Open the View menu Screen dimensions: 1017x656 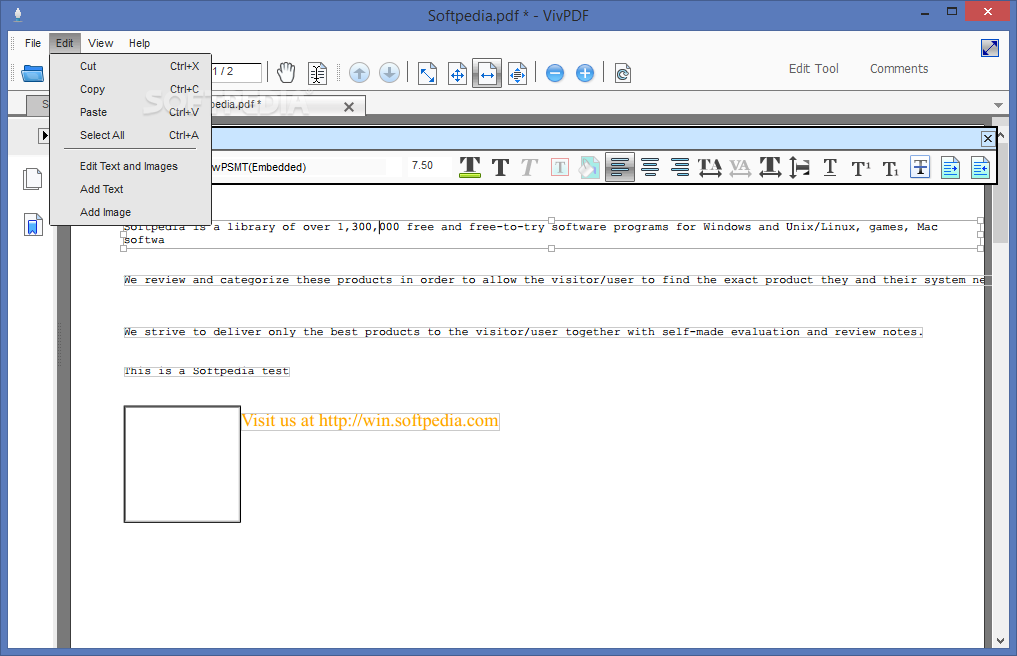click(x=101, y=43)
